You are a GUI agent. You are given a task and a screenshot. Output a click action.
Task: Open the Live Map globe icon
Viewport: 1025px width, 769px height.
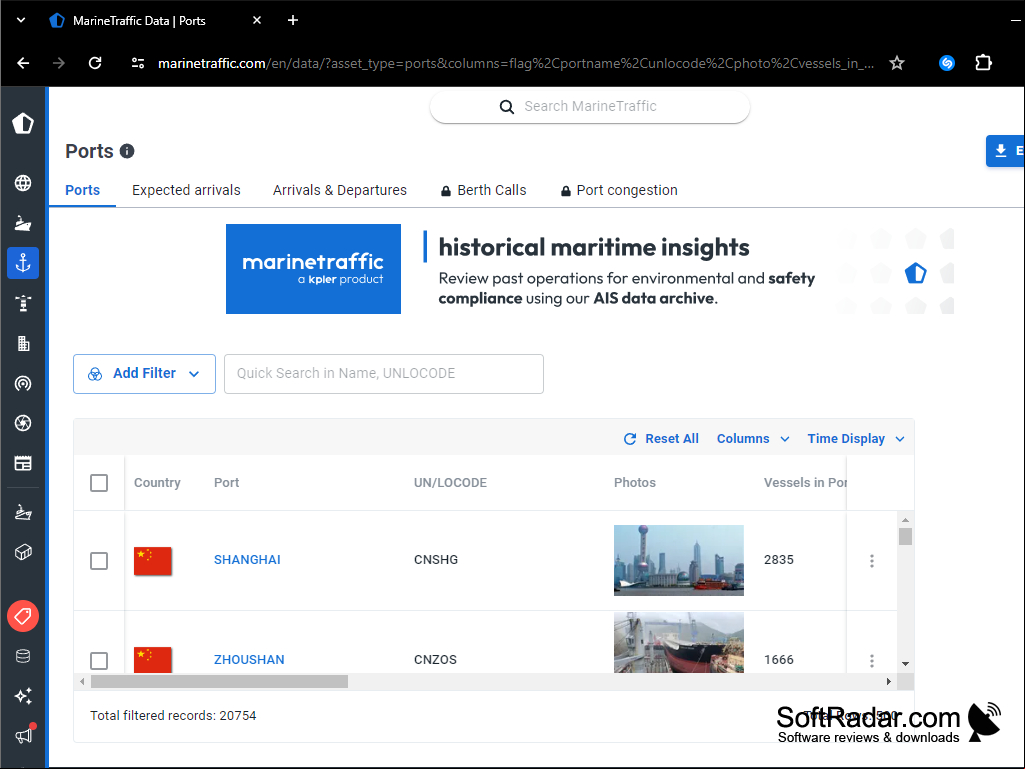click(23, 183)
